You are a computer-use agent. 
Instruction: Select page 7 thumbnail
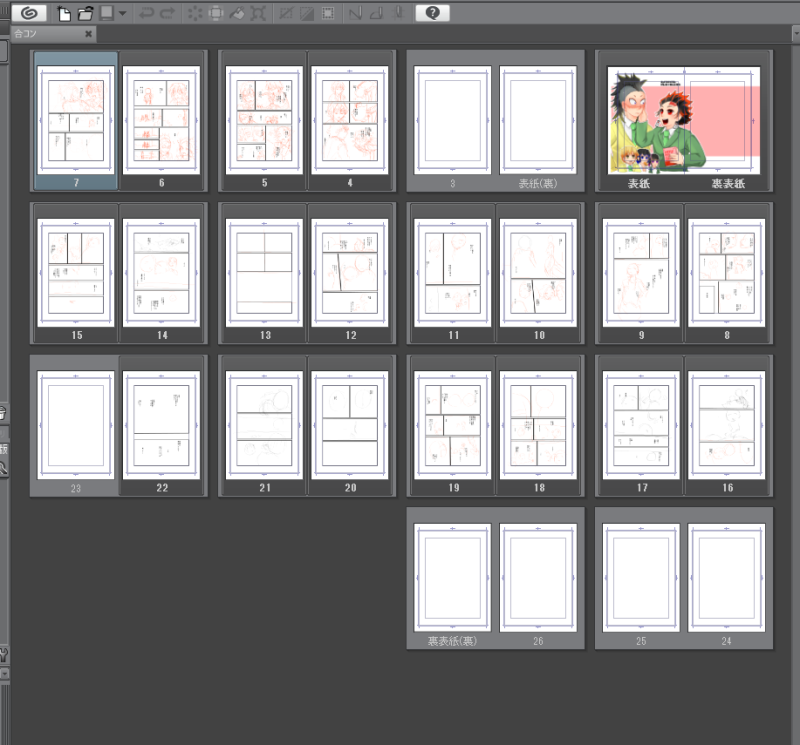point(76,120)
